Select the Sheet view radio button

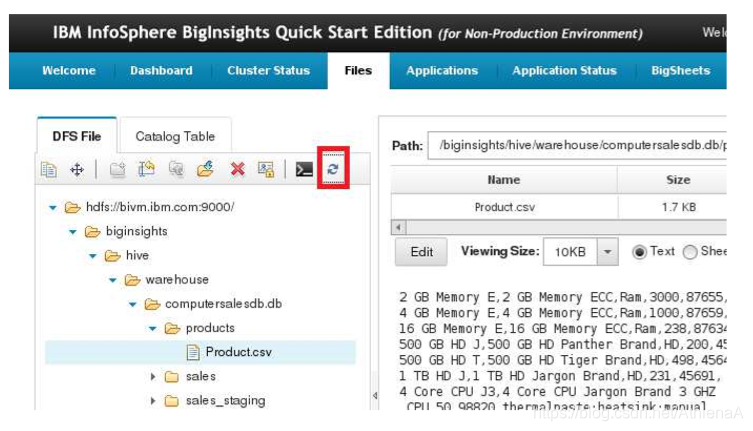pyautogui.click(x=690, y=252)
